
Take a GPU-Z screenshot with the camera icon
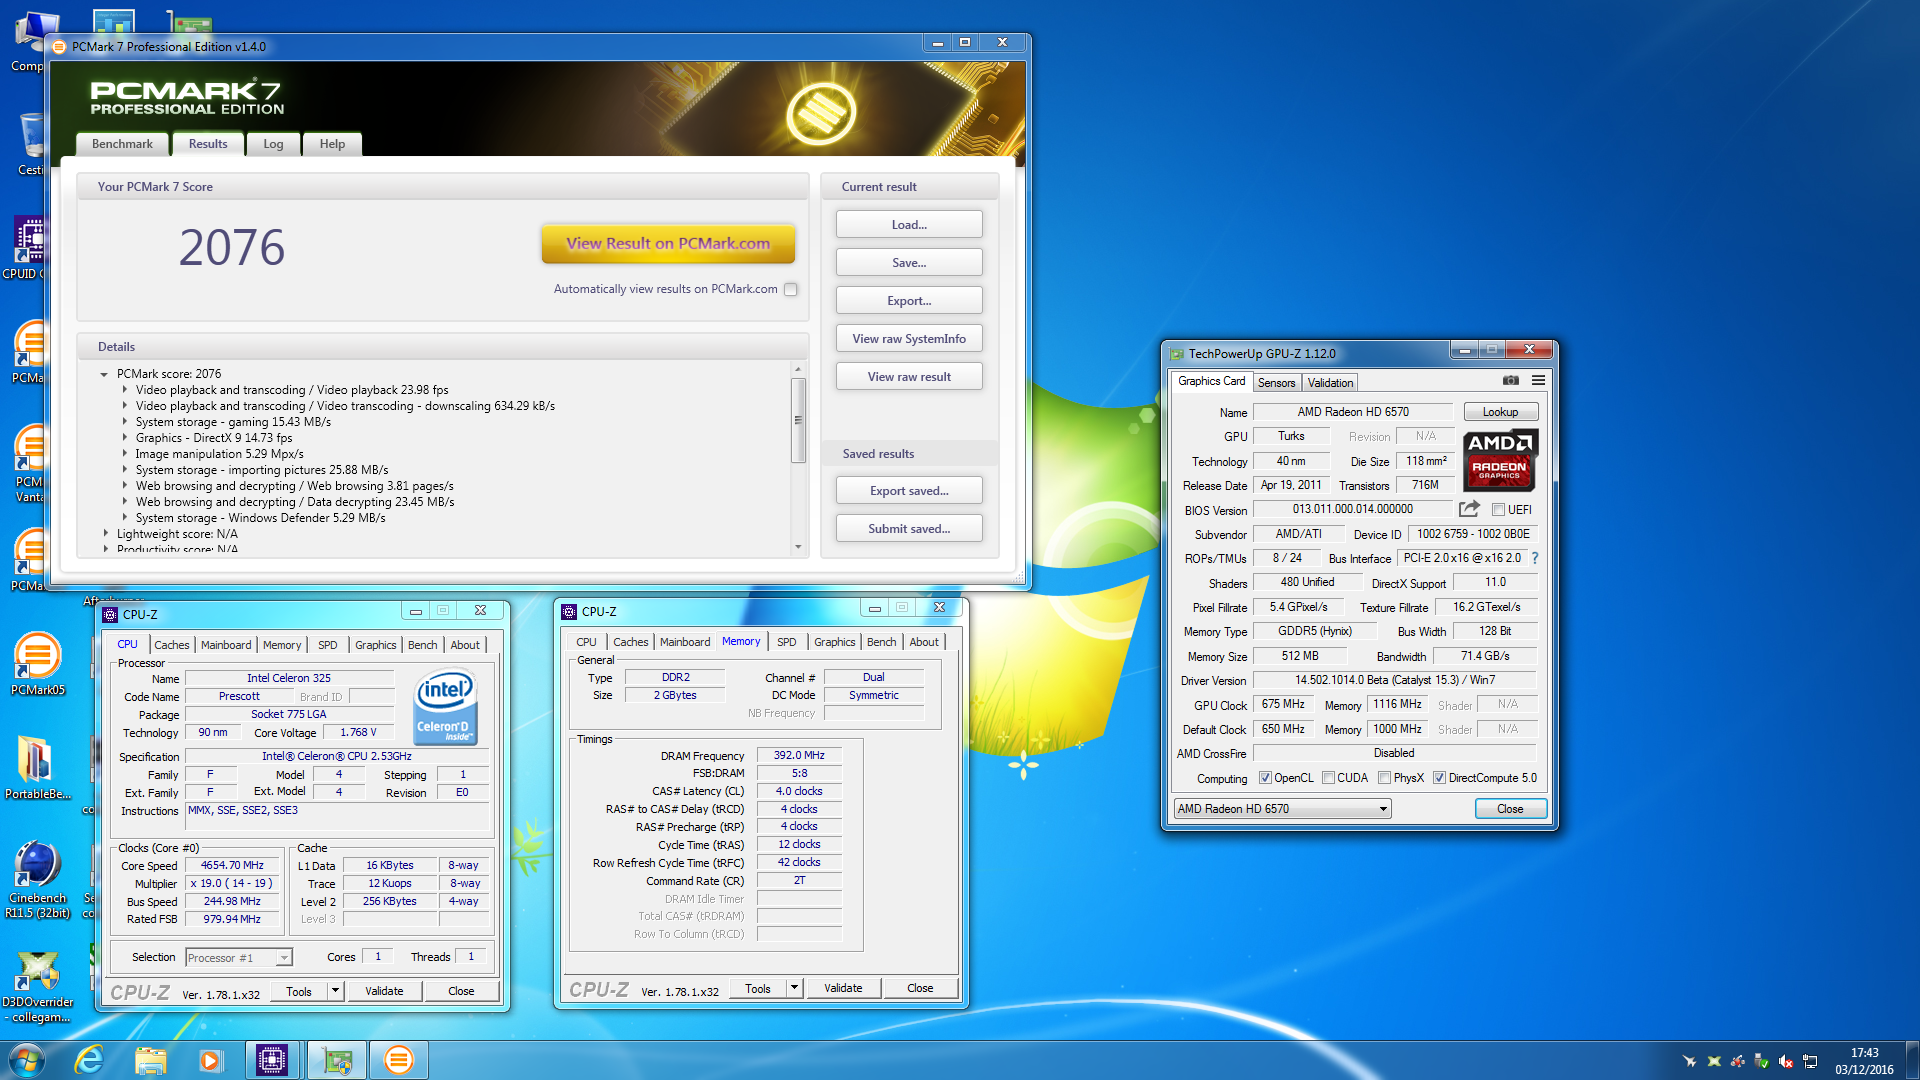point(1510,380)
